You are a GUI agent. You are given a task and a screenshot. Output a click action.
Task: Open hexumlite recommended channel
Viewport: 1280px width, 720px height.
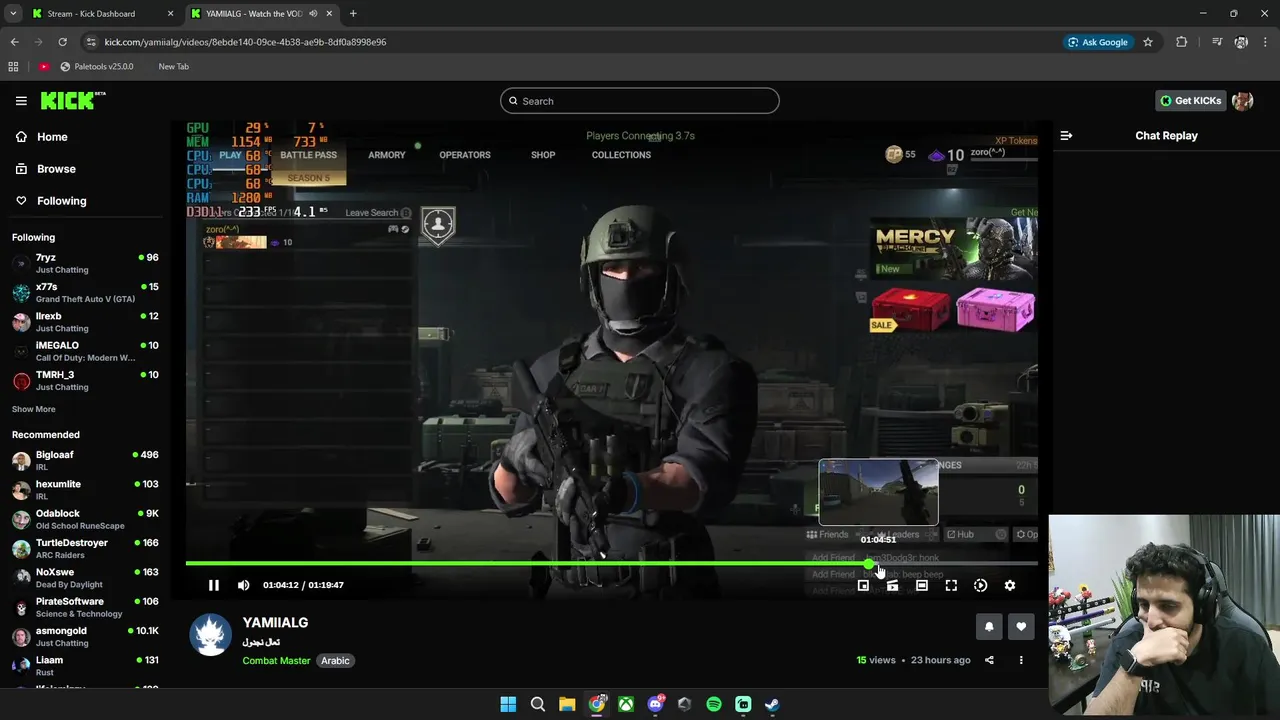point(85,490)
